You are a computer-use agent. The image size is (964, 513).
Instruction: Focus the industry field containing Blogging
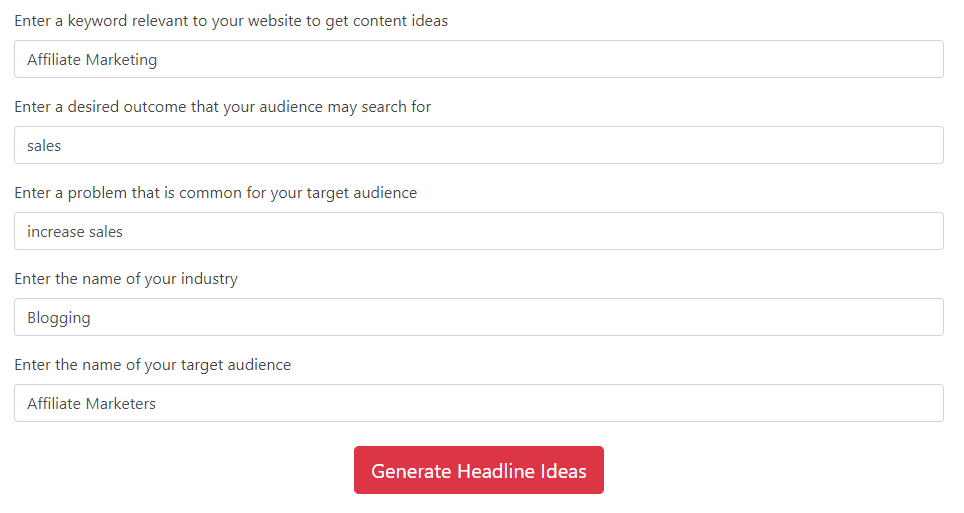(478, 317)
